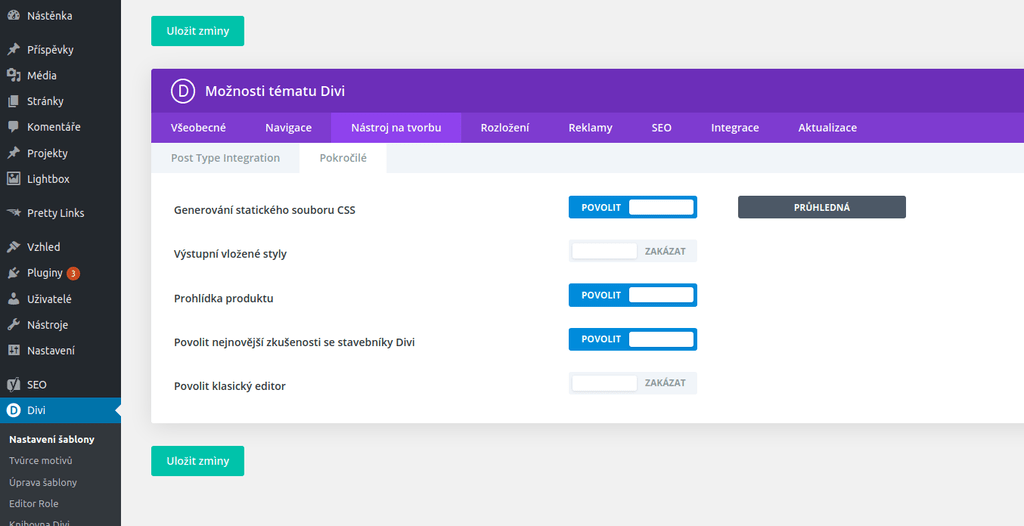Open the Lightbox menu item
Viewport: 1024px width, 526px height.
[x=60, y=178]
